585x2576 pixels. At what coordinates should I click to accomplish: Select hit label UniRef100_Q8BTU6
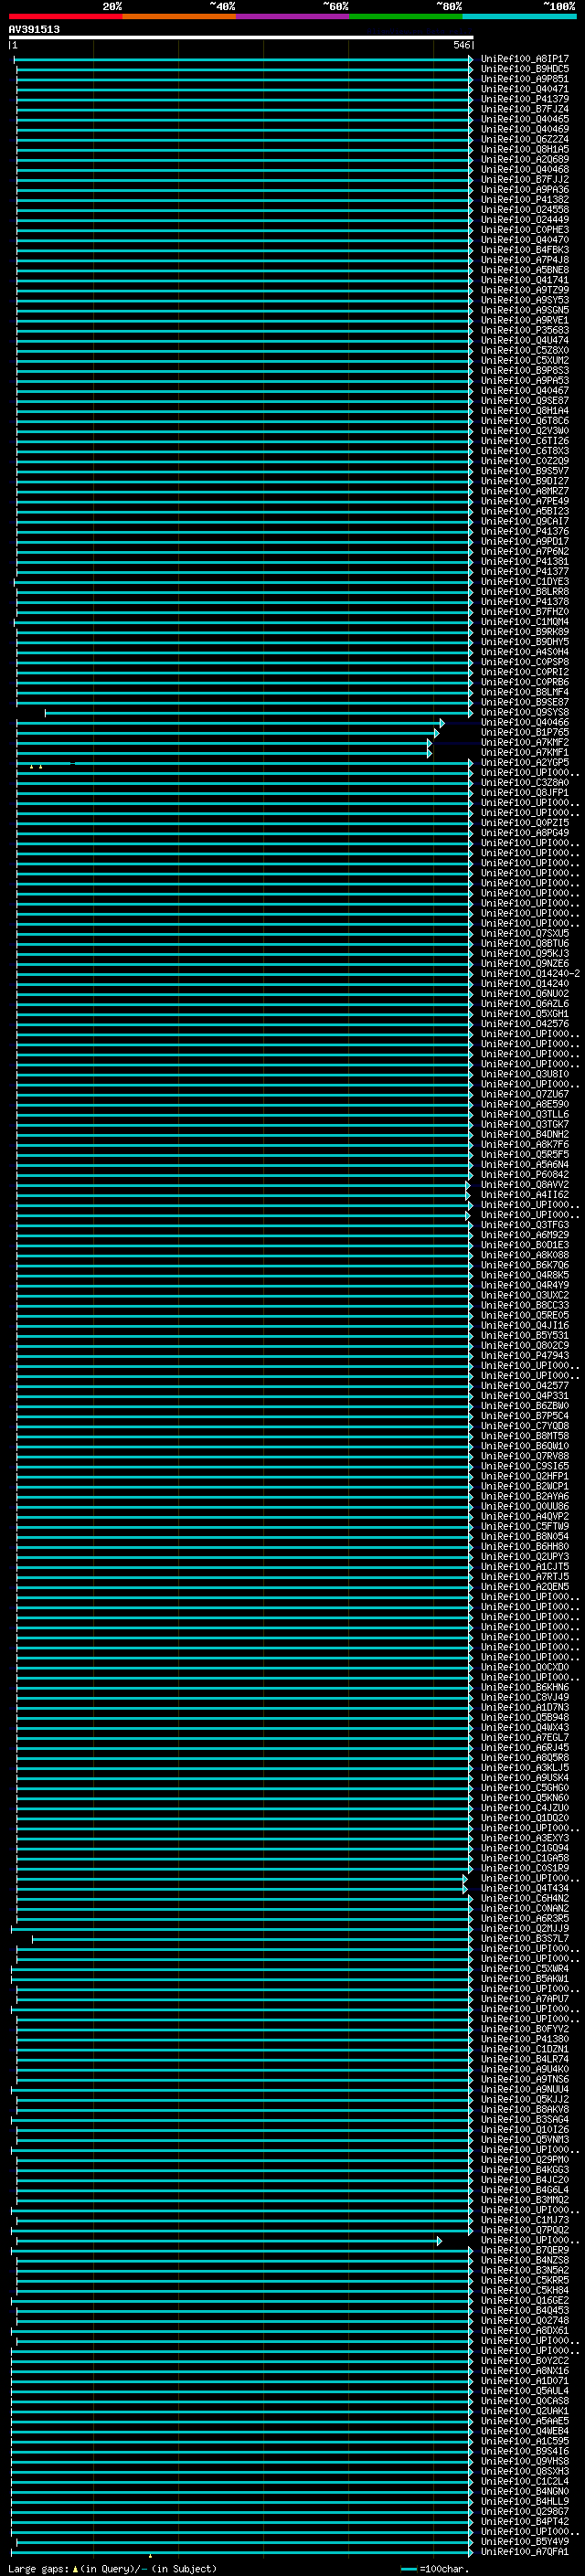pos(524,943)
